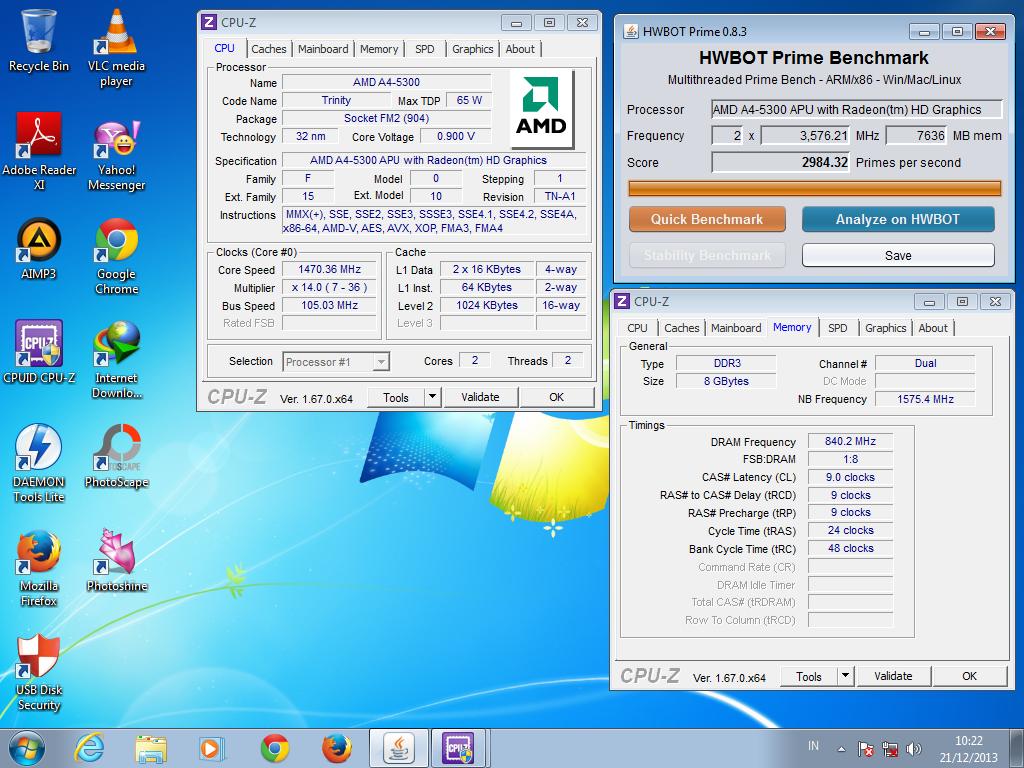Launch VLC media player shortcut
This screenshot has width=1024, height=768.
(x=116, y=47)
